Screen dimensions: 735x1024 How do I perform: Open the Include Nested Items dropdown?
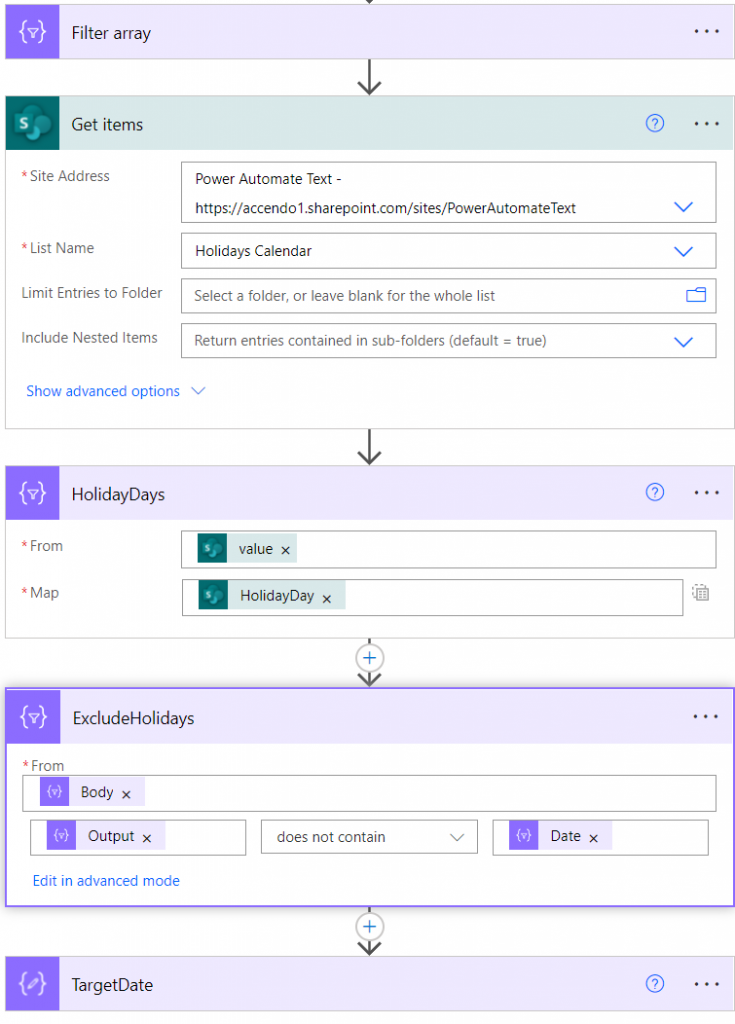(684, 340)
